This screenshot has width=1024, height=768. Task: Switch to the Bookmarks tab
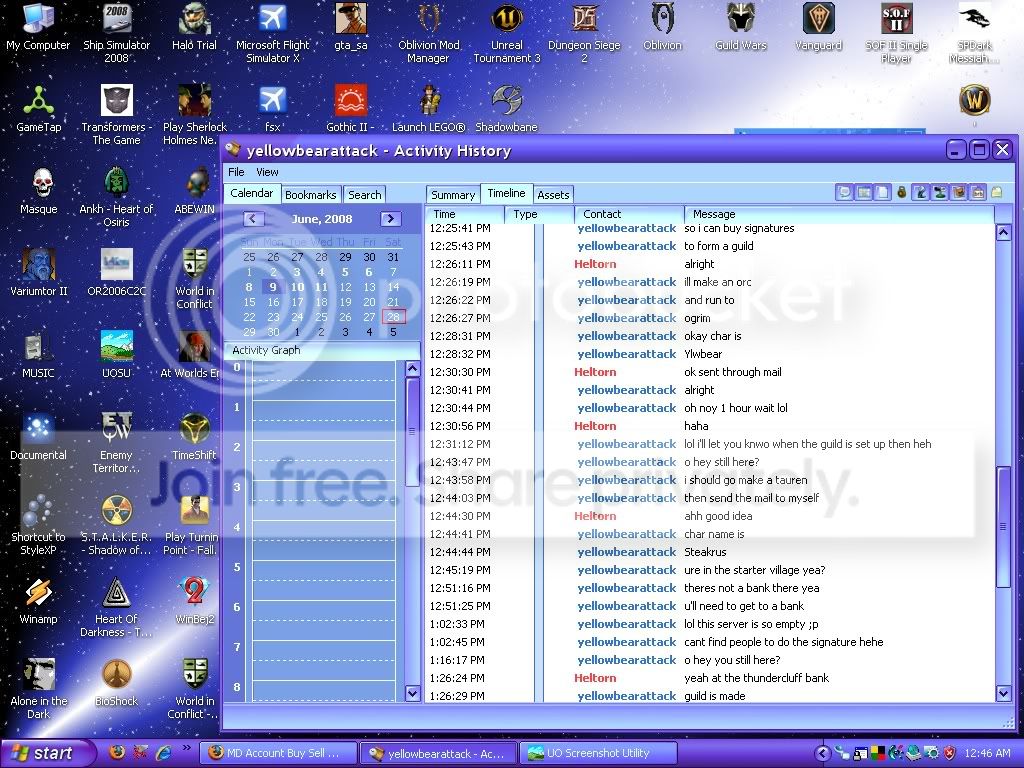(x=310, y=195)
